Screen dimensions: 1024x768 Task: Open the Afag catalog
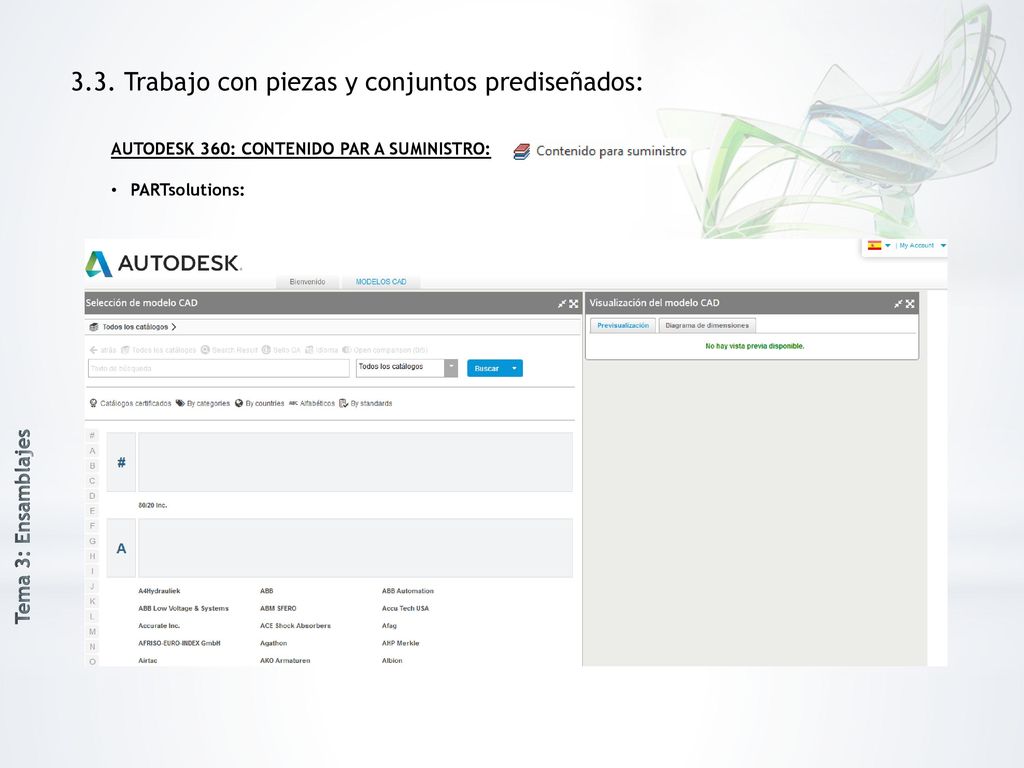[389, 626]
